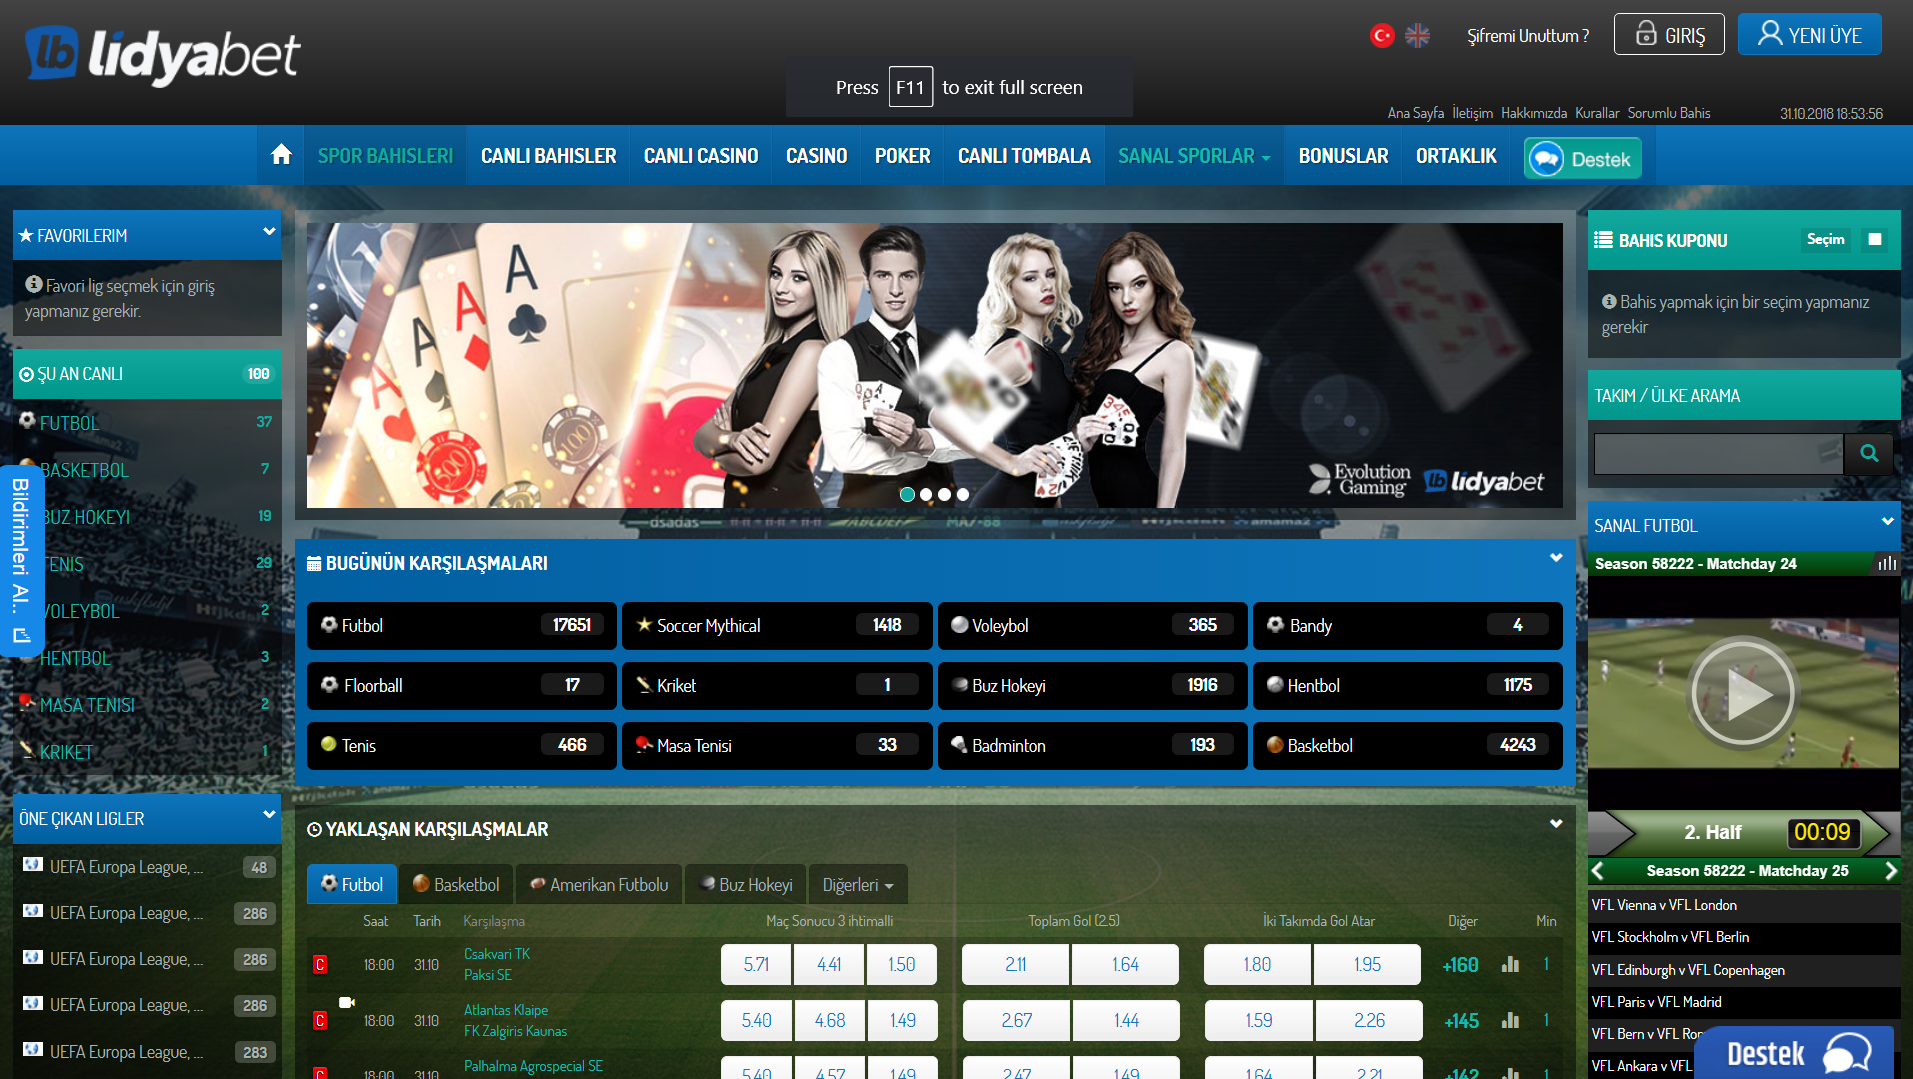
Task: Click Destek button in navigation bar
Action: (x=1583, y=159)
